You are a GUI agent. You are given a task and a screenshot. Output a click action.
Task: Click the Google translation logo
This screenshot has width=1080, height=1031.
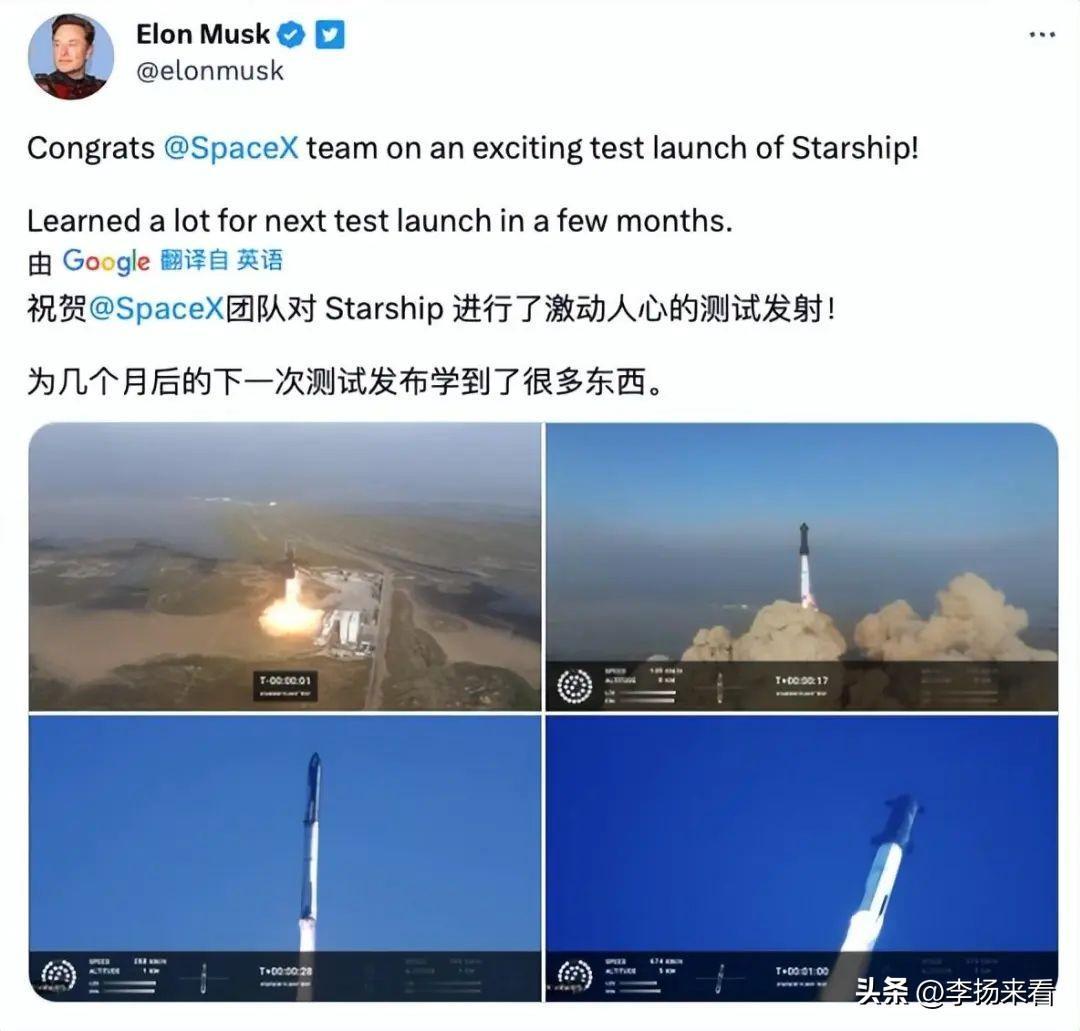[x=106, y=261]
